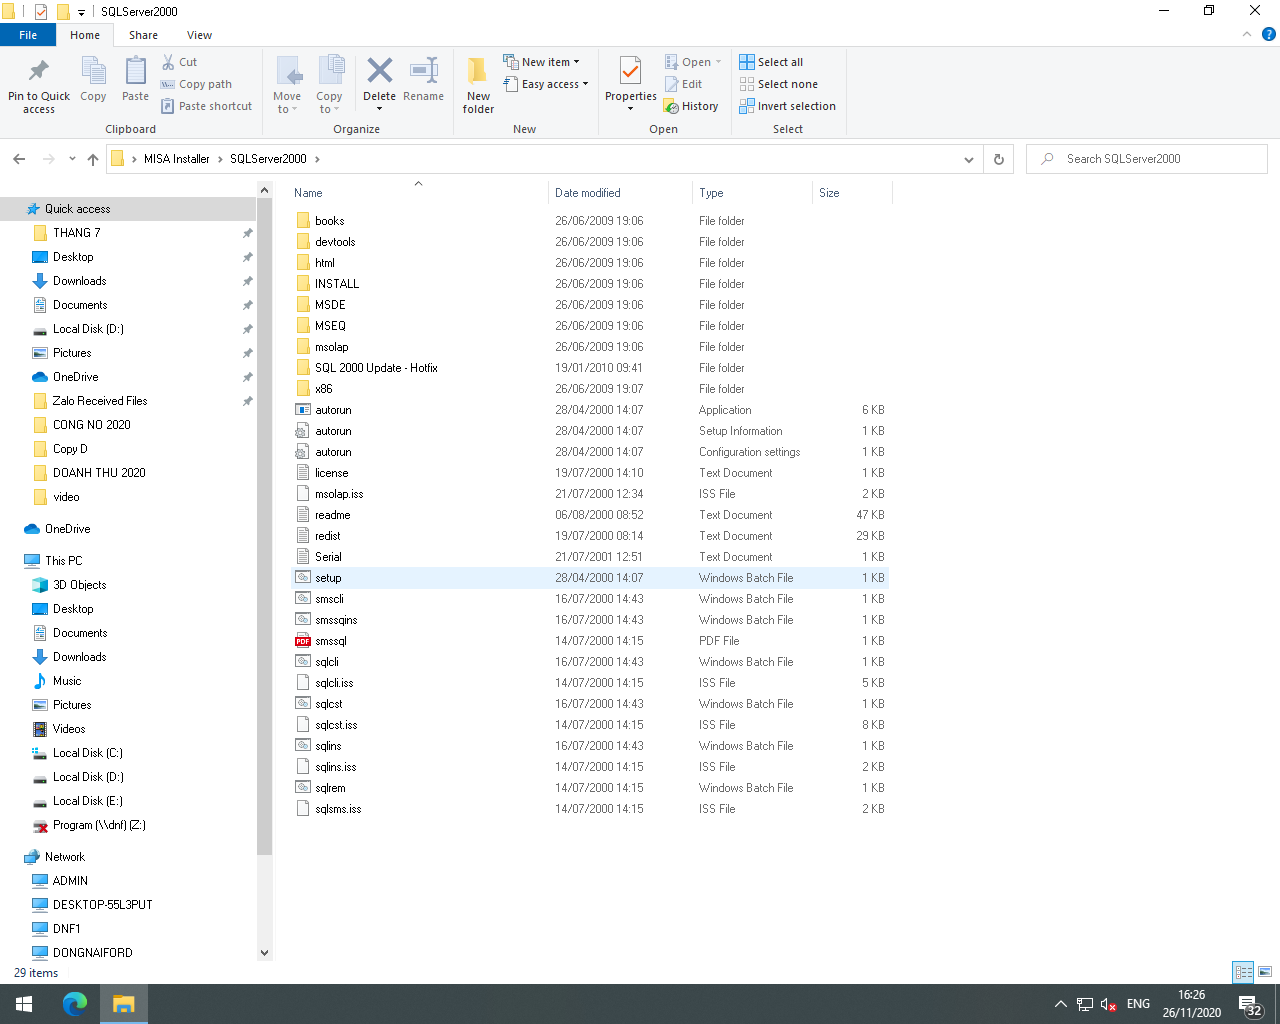Click the Paste icon in ribbon
The height and width of the screenshot is (1024, 1280).
click(135, 72)
